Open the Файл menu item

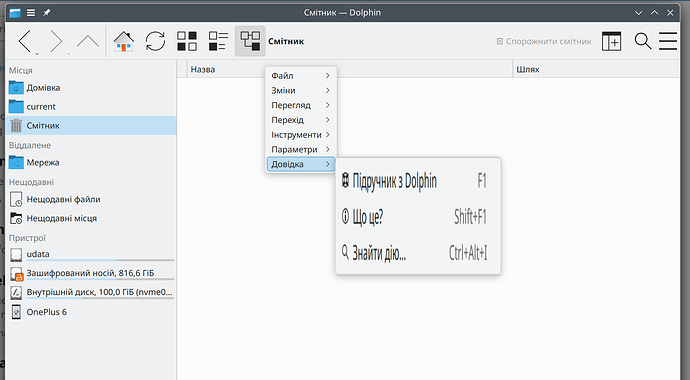(x=301, y=76)
